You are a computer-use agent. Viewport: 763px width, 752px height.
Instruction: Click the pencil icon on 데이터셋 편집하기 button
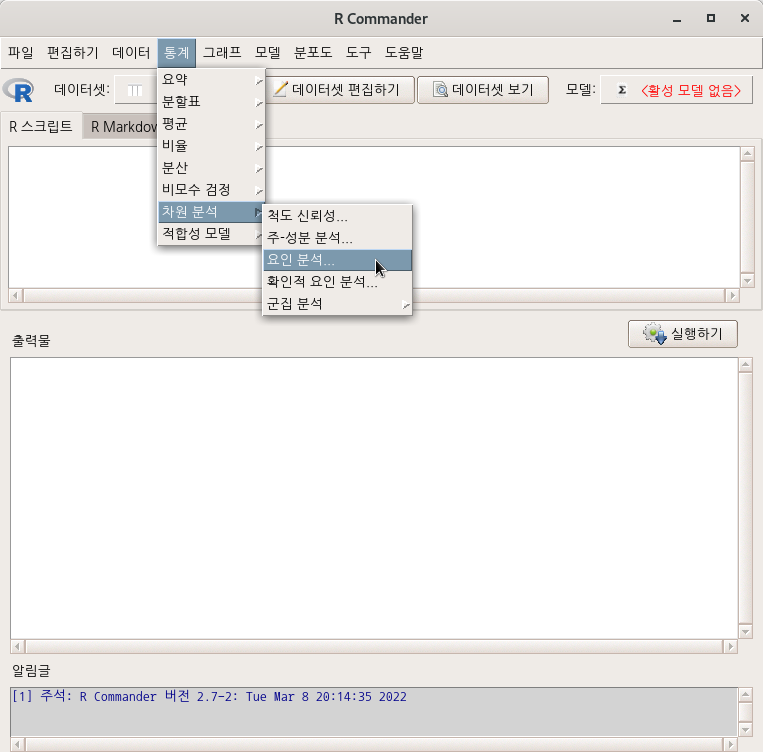point(280,90)
